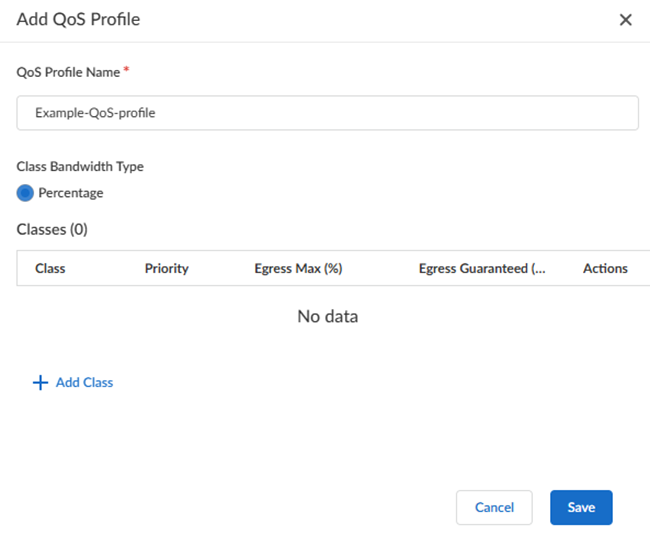The height and width of the screenshot is (535, 650).
Task: Click the plus icon beside Add Class
Action: pyautogui.click(x=40, y=383)
